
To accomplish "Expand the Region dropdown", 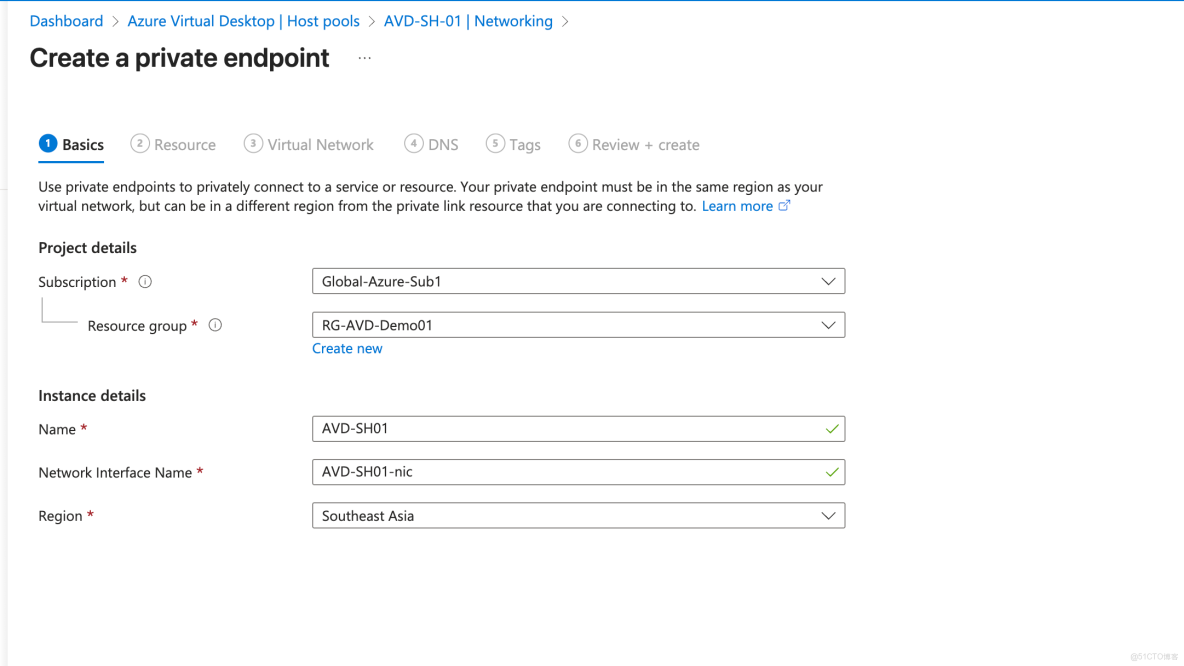I will [x=828, y=515].
